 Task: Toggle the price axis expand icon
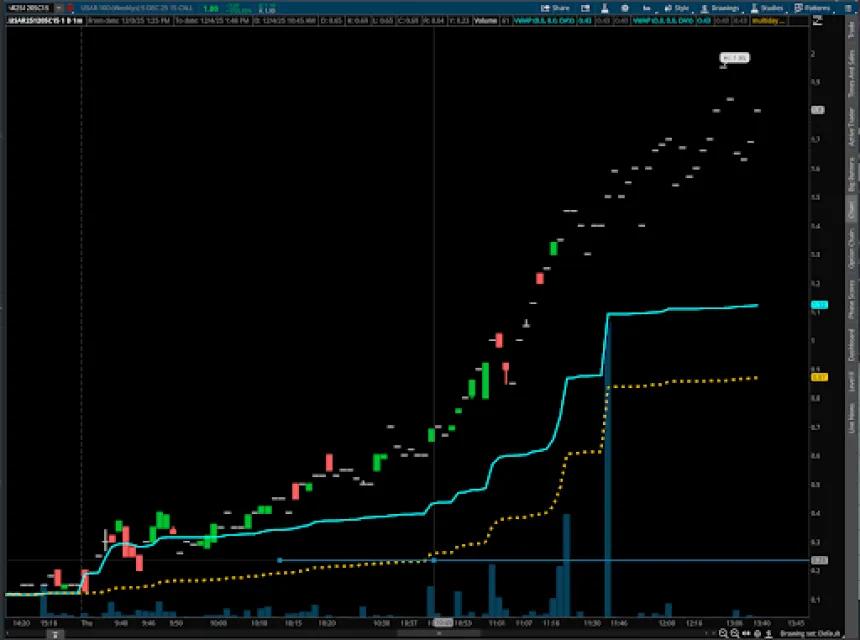click(817, 20)
